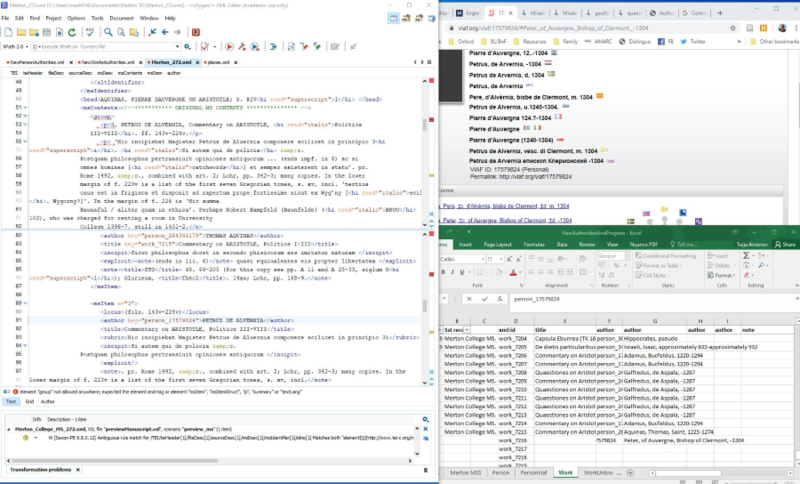Click the red Apply Transformation play icon
Image resolution: width=800 pixels, height=484 pixels.
pyautogui.click(x=229, y=47)
